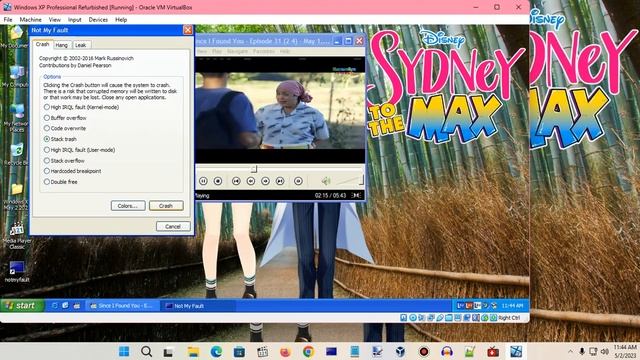This screenshot has width=640, height=360.
Task: Open the Windows 11 Start menu
Action: (124, 351)
